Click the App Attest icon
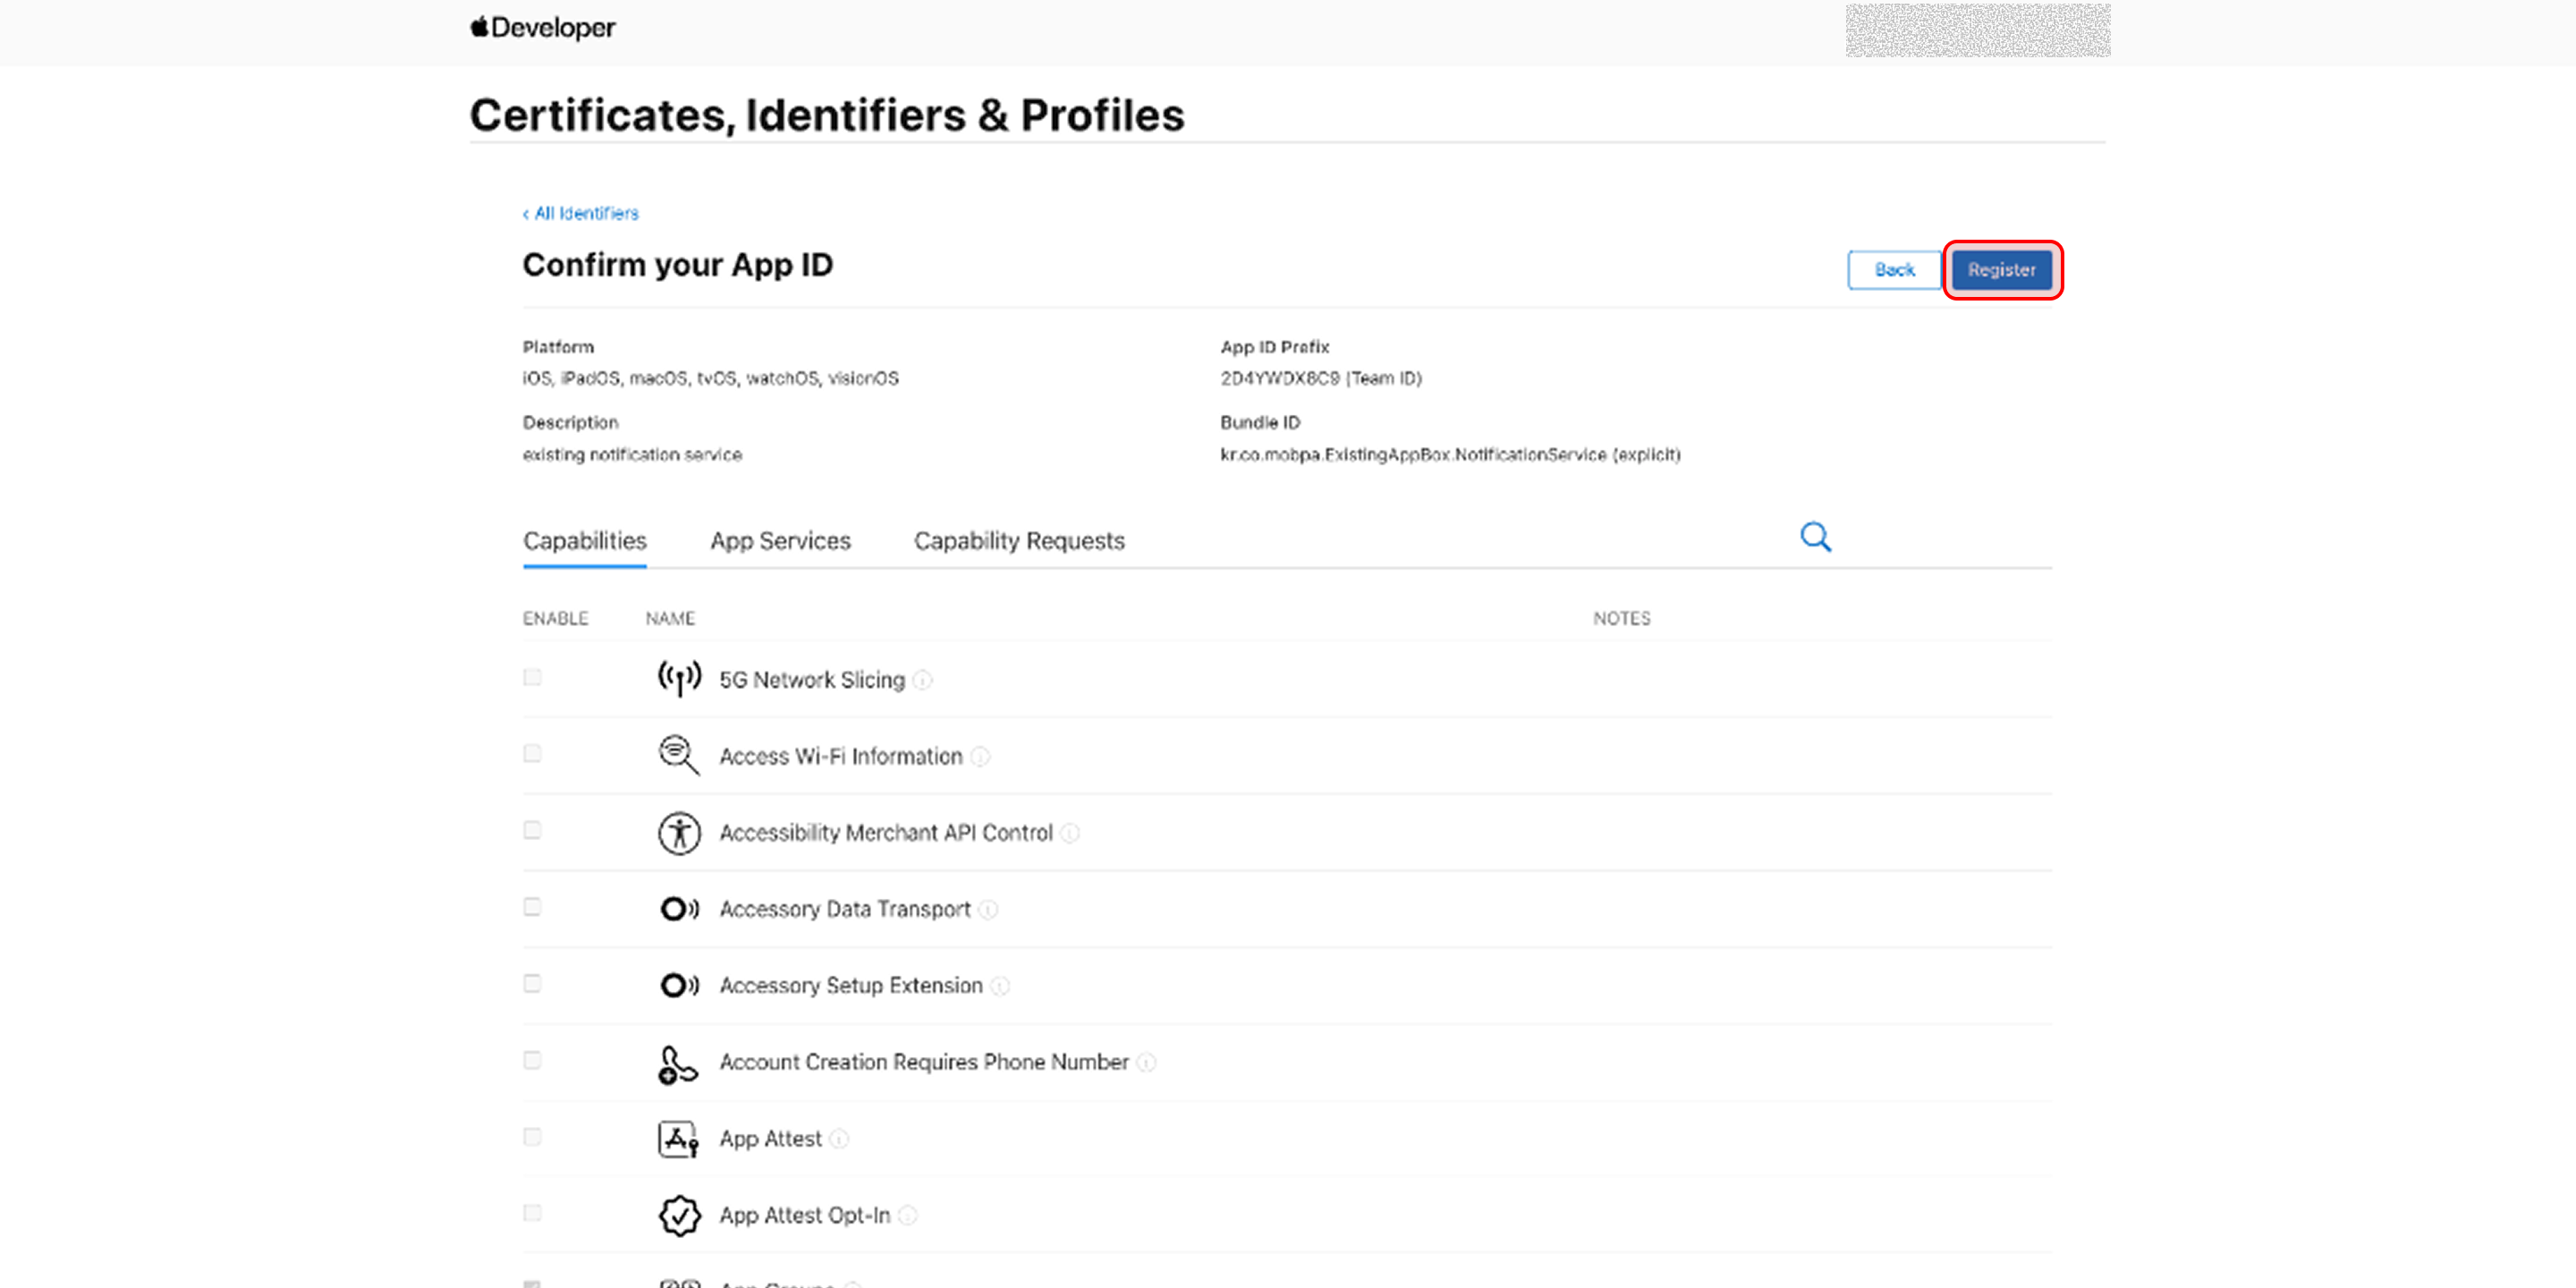 tap(678, 1139)
